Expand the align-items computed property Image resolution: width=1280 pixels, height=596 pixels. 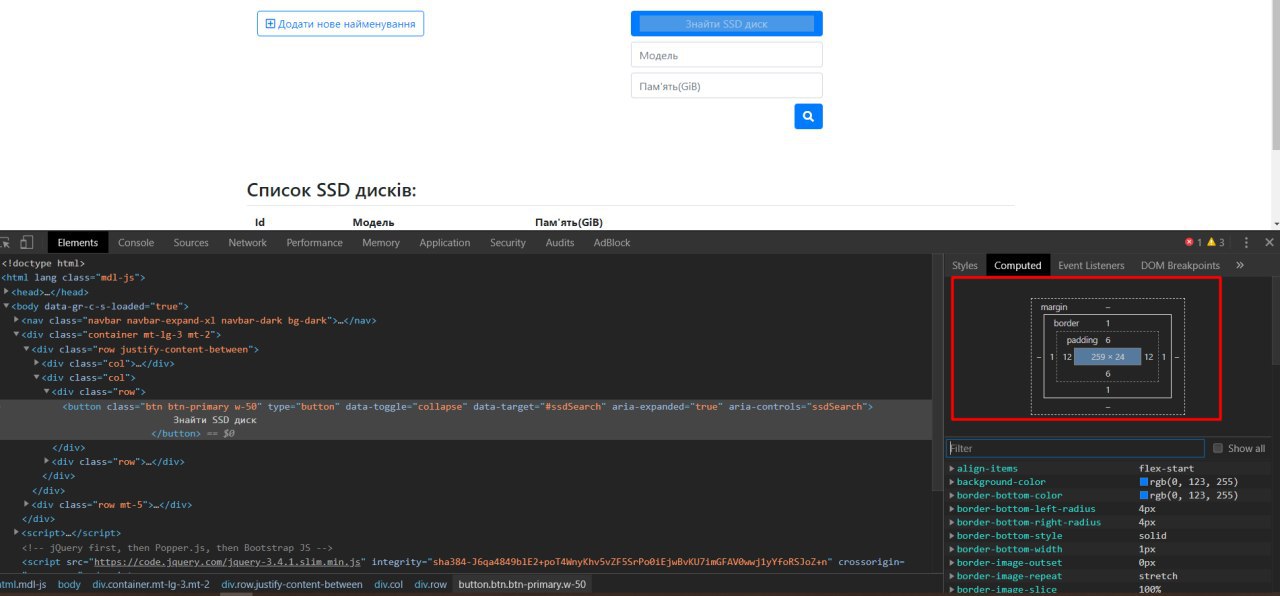(952, 468)
